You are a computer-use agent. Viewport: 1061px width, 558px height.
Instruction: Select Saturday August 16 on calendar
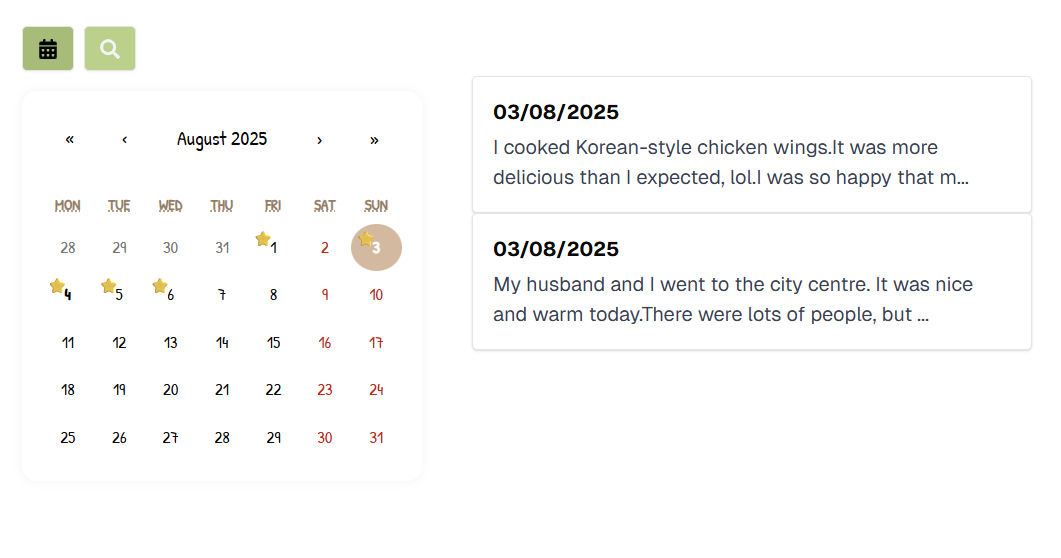(x=325, y=343)
